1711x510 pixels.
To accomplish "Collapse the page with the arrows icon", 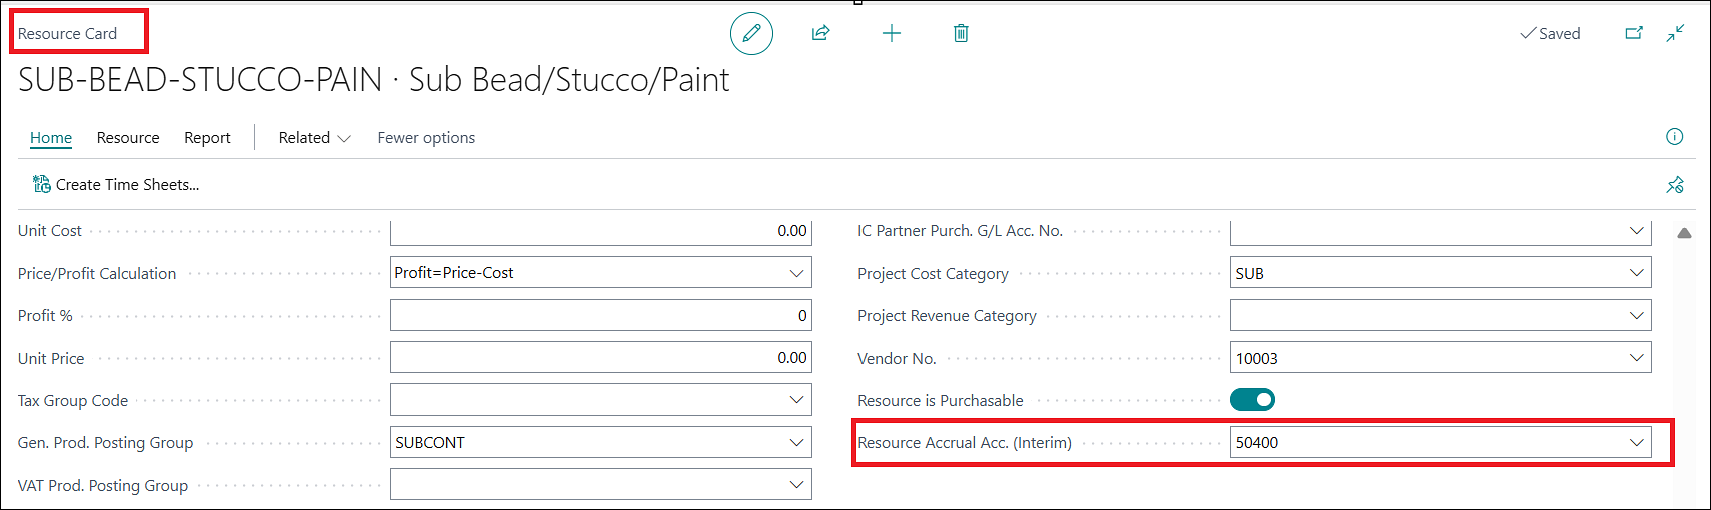I will point(1676,33).
